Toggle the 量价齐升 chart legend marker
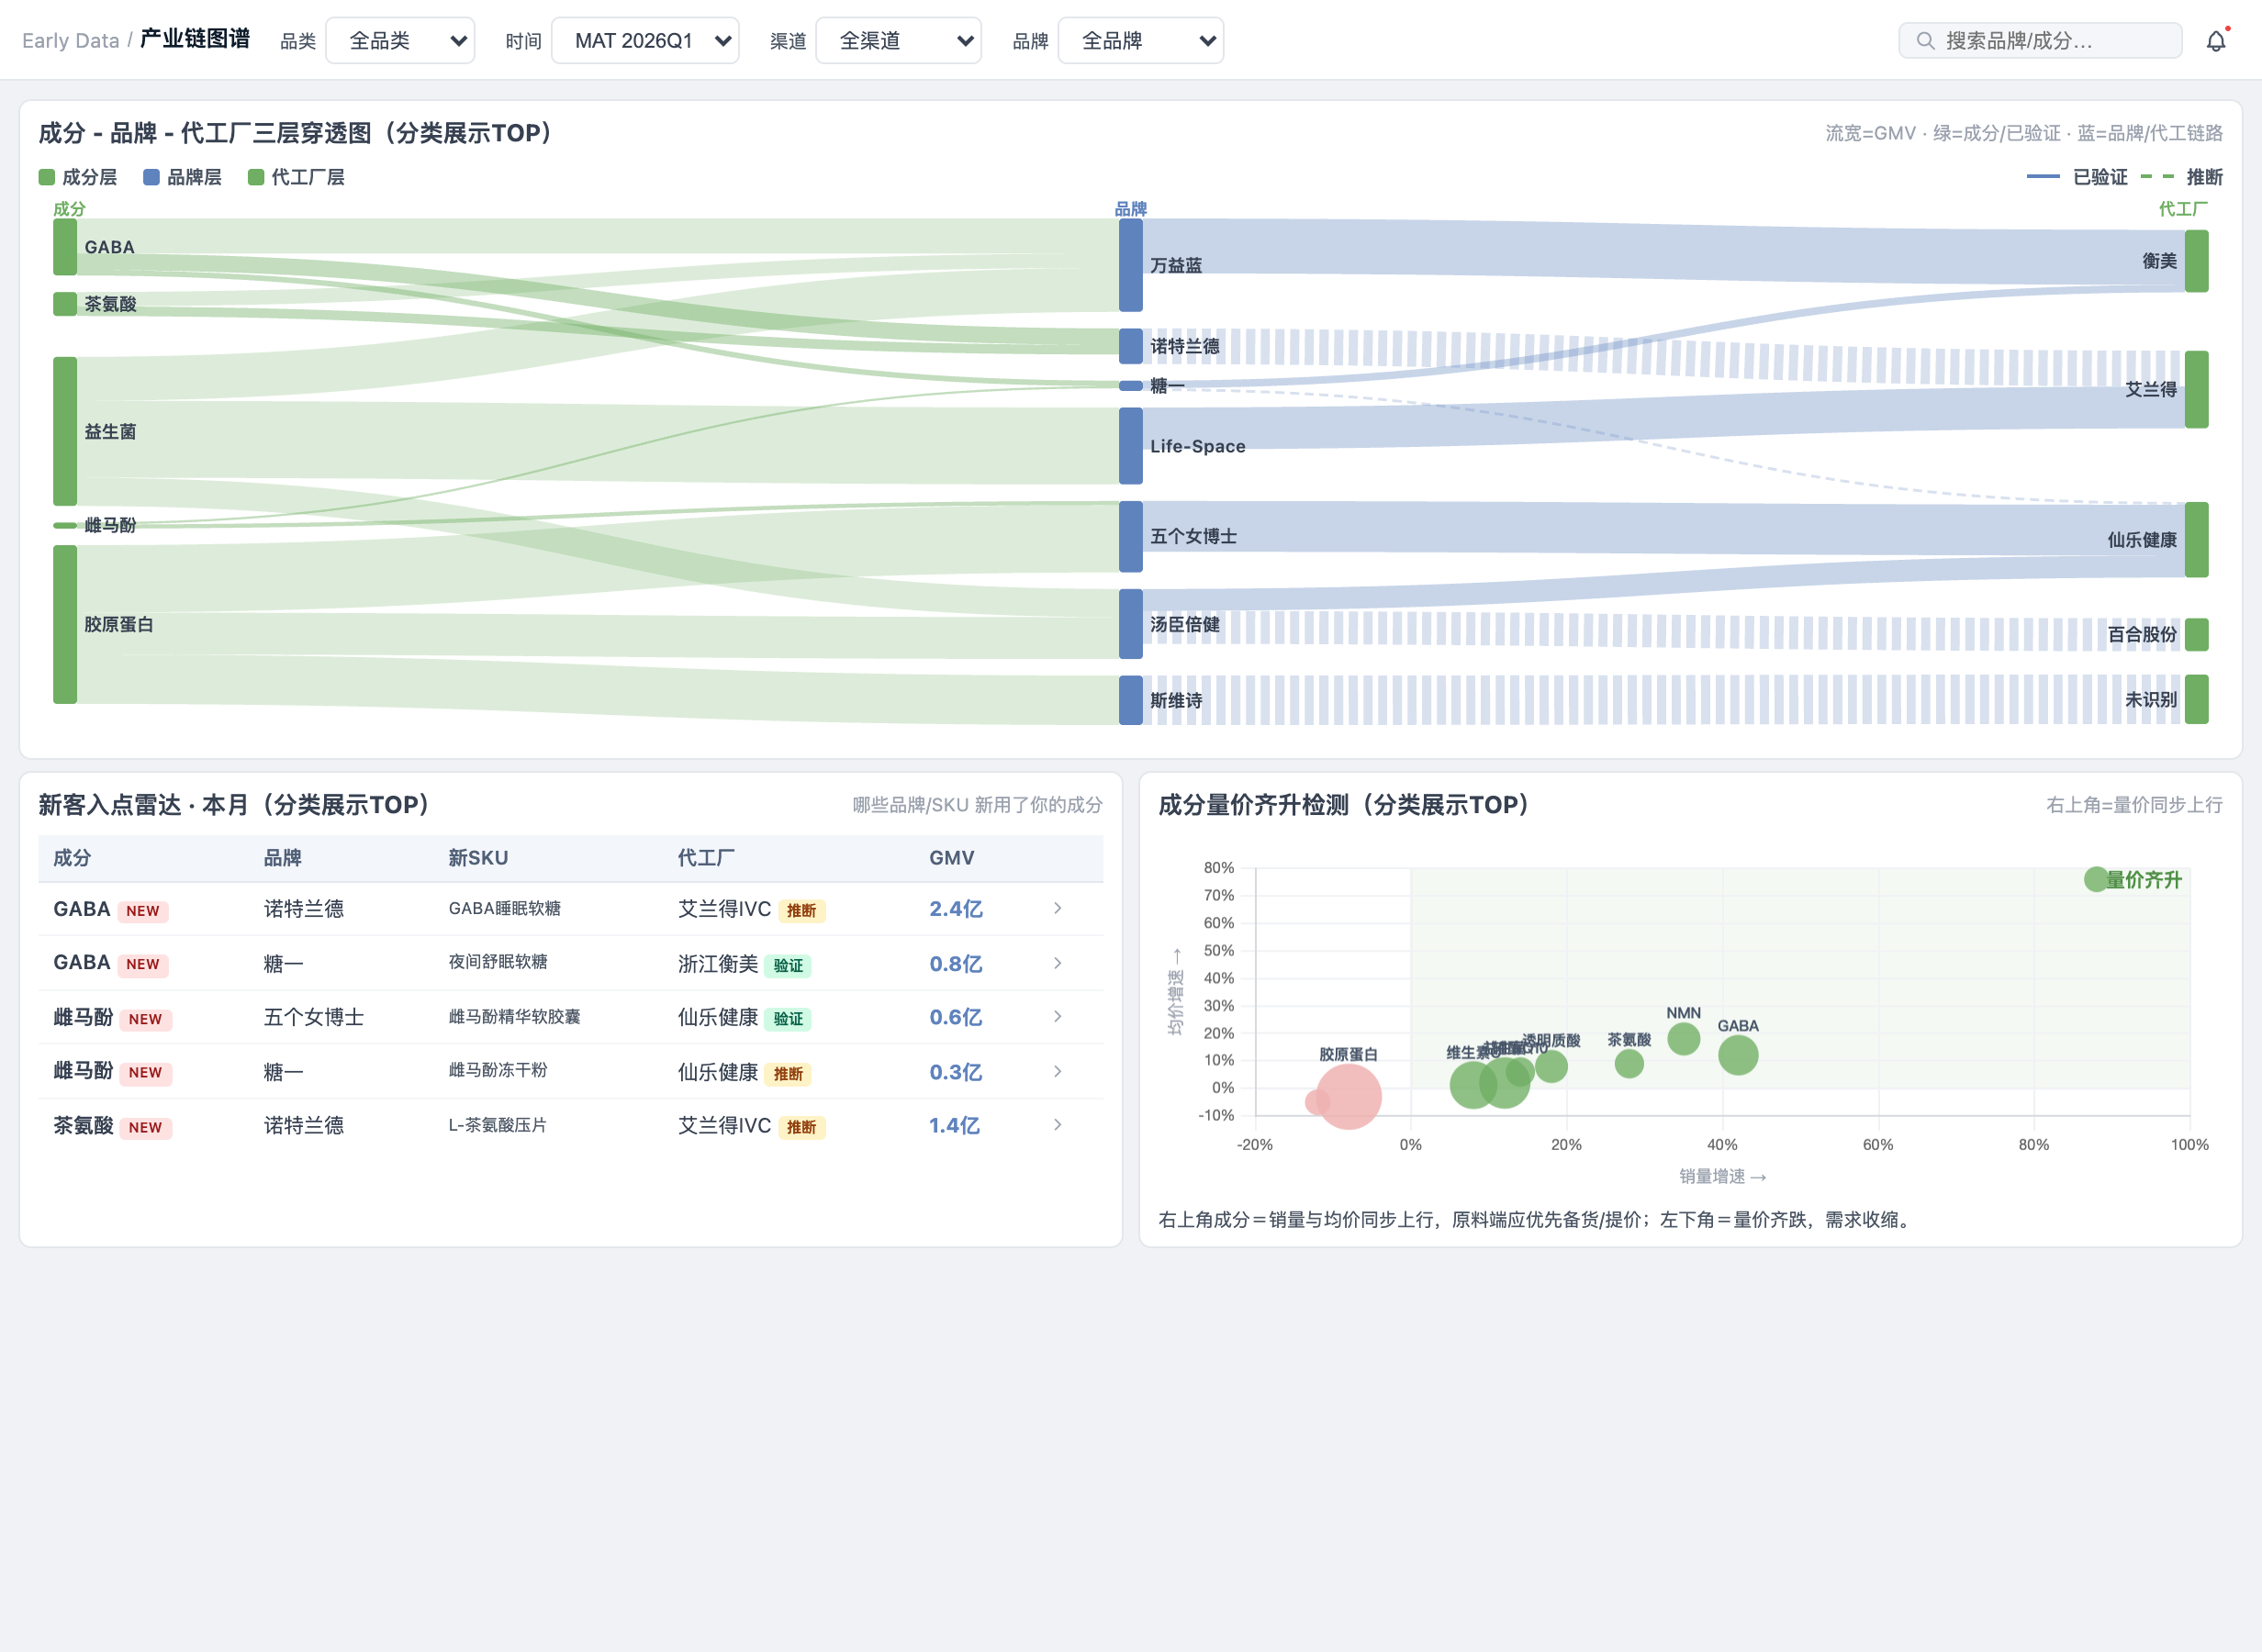Image resolution: width=2262 pixels, height=1652 pixels. tap(2096, 879)
